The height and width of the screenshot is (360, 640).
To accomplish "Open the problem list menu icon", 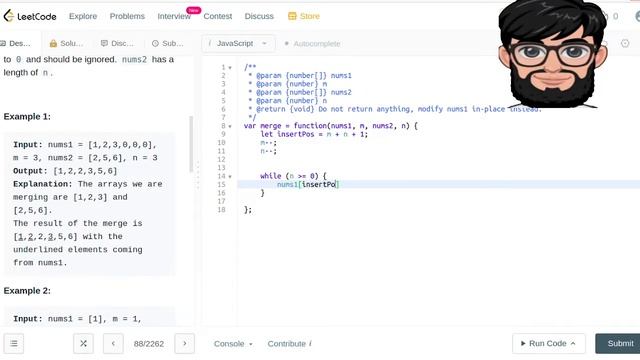I will tap(14, 344).
